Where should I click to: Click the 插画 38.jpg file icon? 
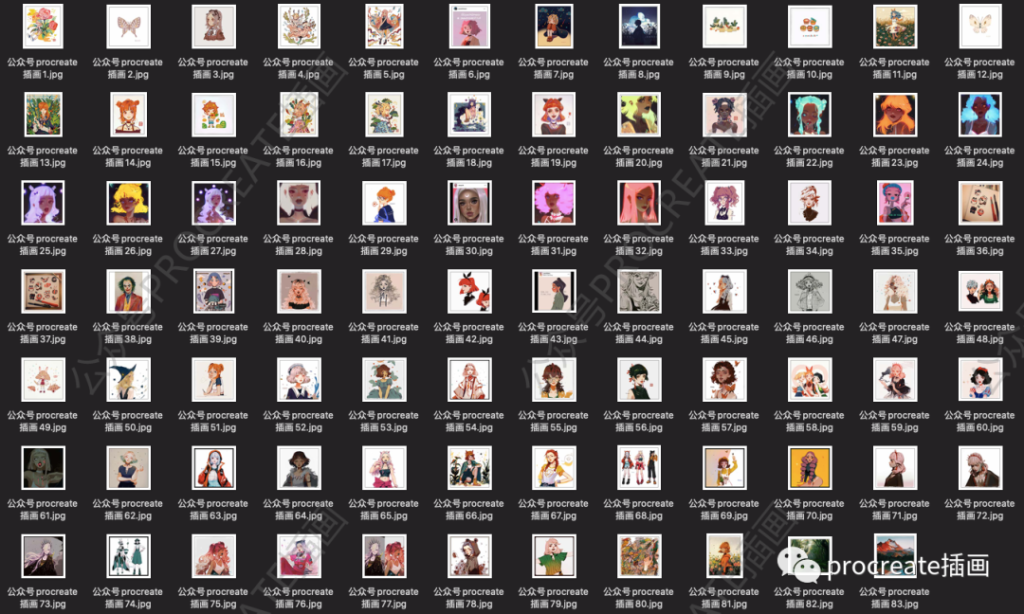coord(128,291)
